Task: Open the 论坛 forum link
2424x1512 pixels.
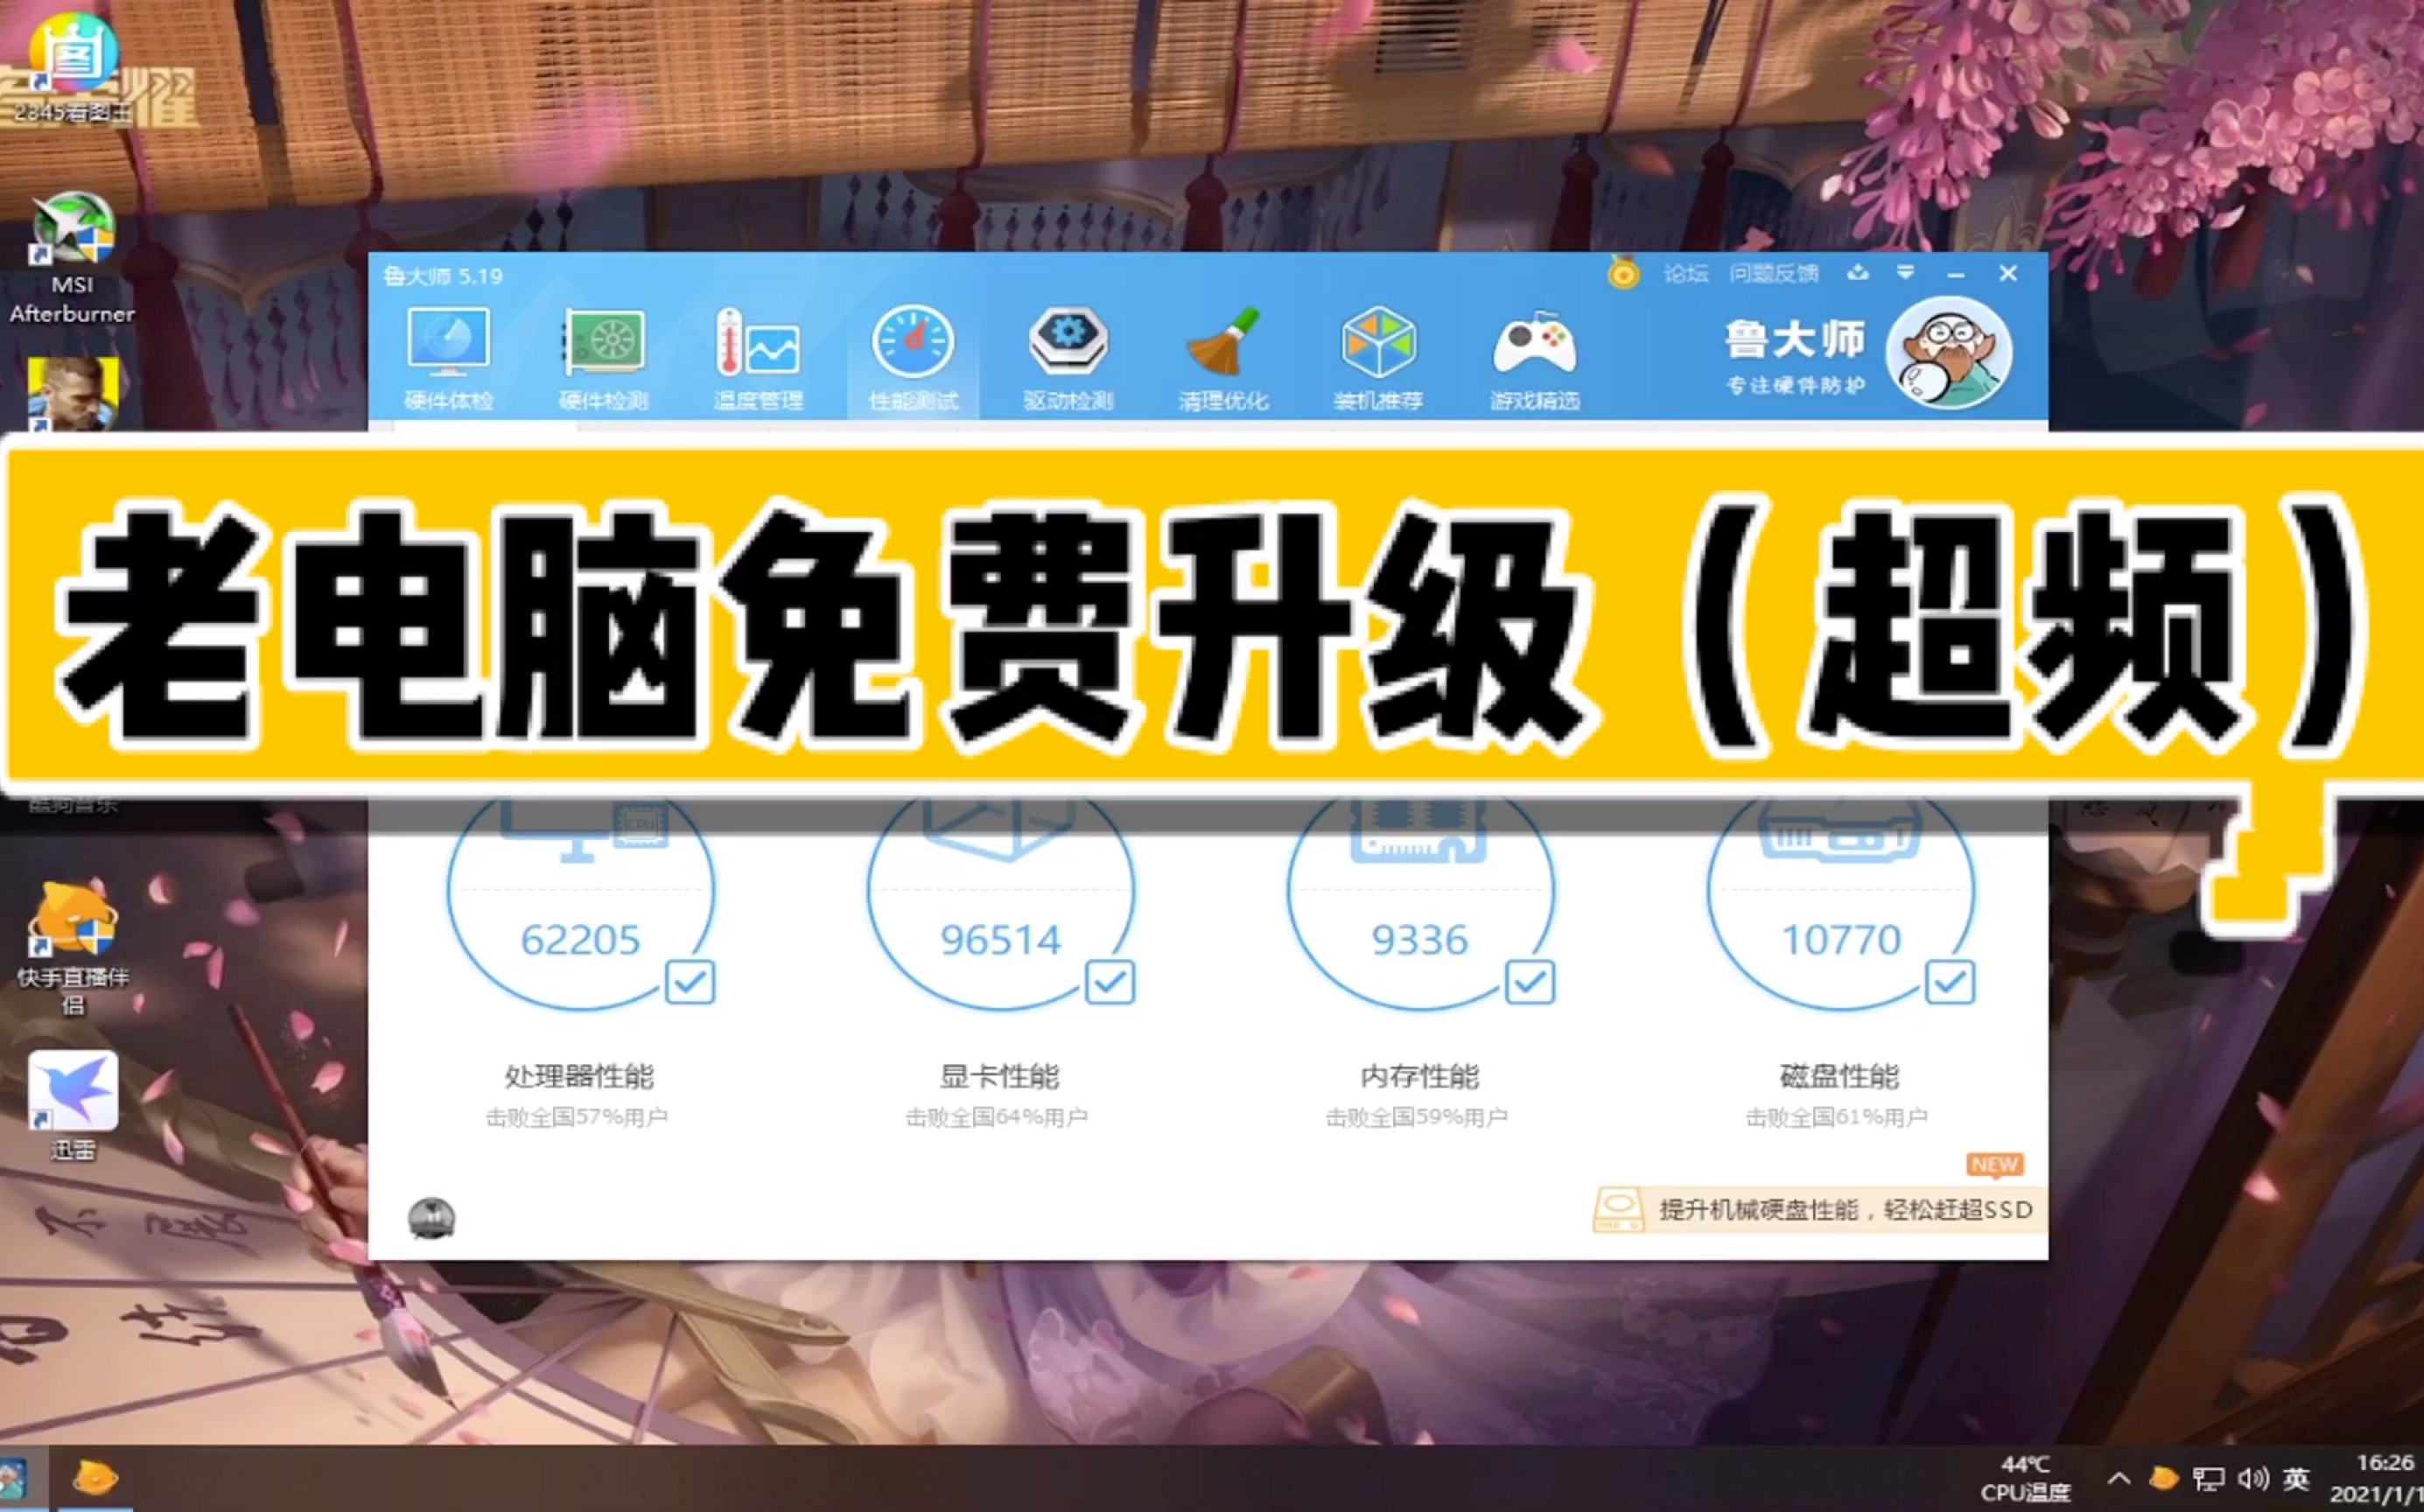Action: click(1686, 273)
